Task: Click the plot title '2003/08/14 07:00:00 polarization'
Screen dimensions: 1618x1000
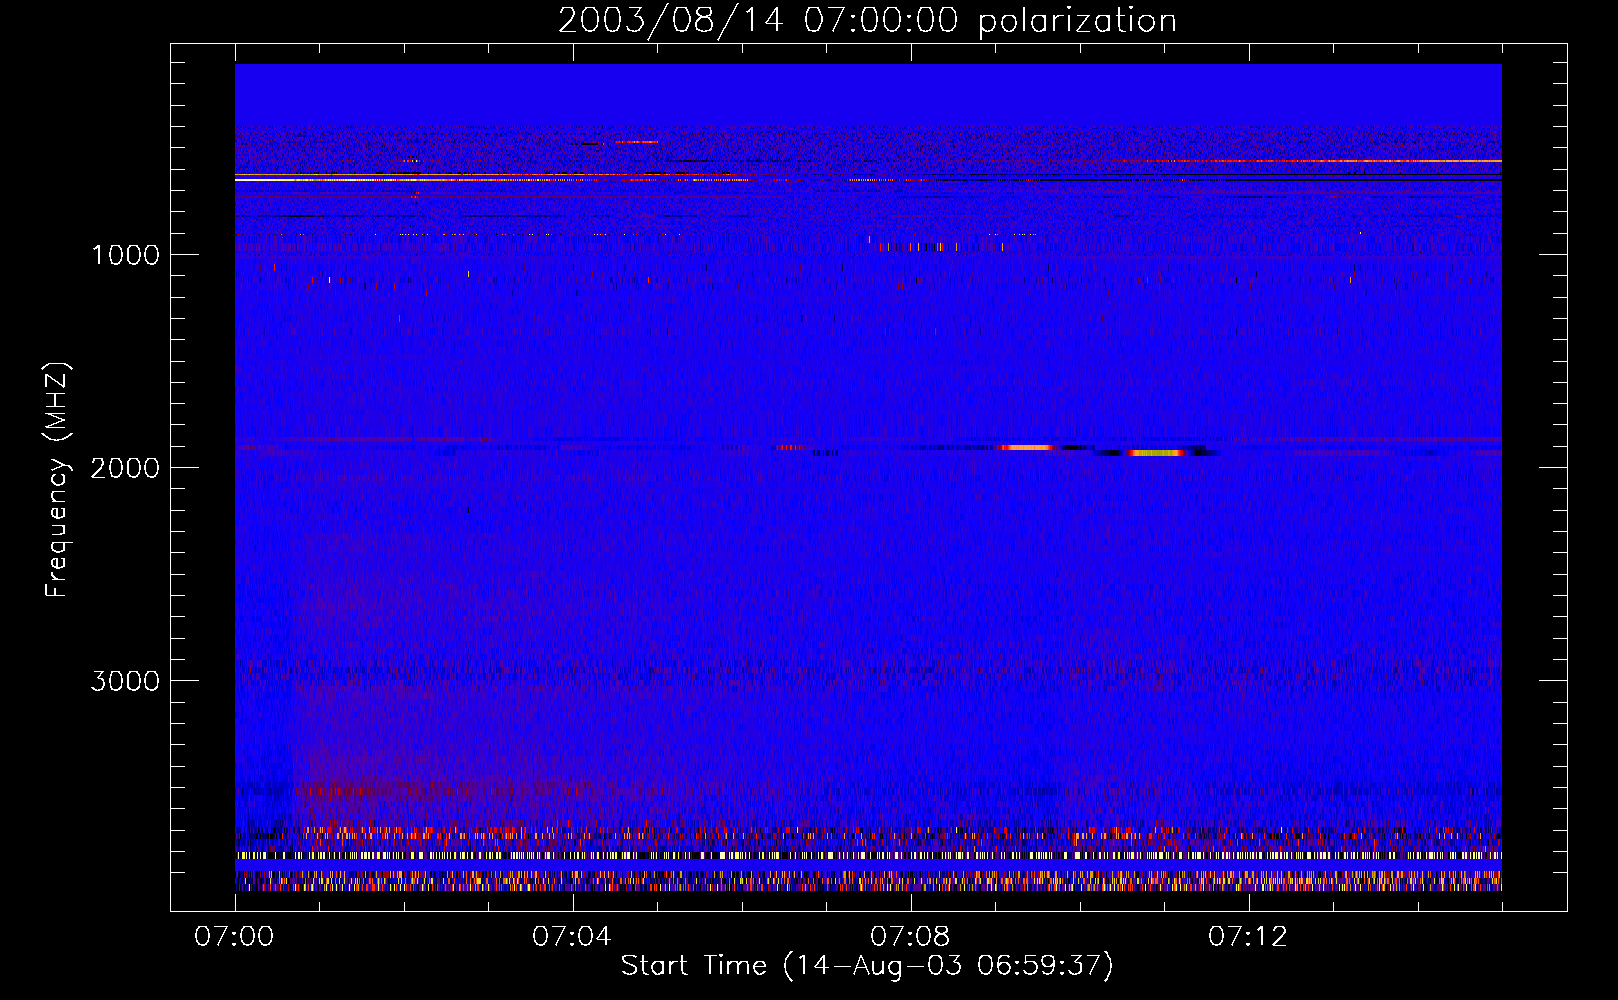Action: pos(867,20)
